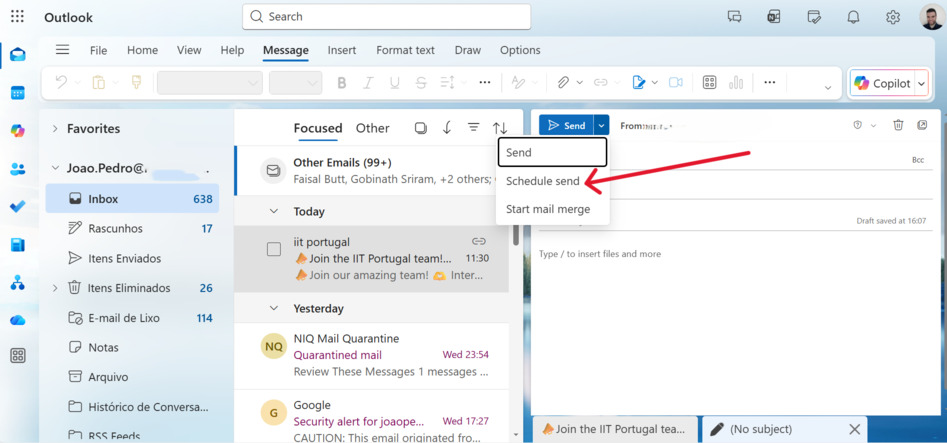Open the org chart app icon in the sidebar
The image size is (947, 443).
(18, 282)
